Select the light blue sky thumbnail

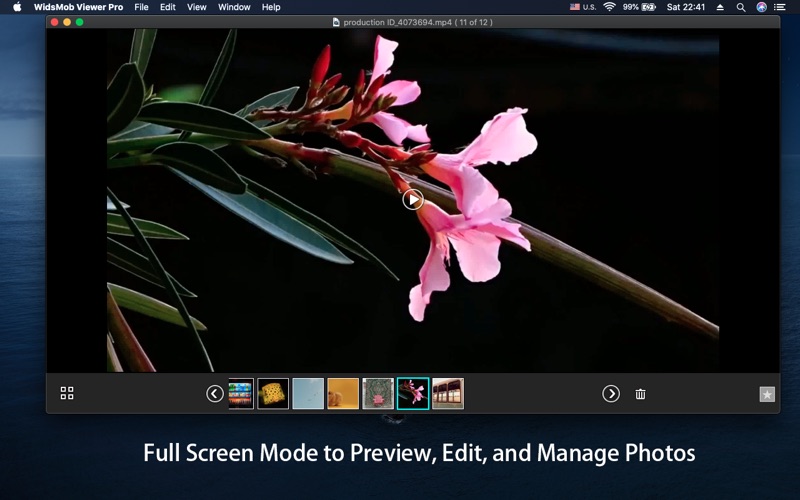[x=308, y=394]
